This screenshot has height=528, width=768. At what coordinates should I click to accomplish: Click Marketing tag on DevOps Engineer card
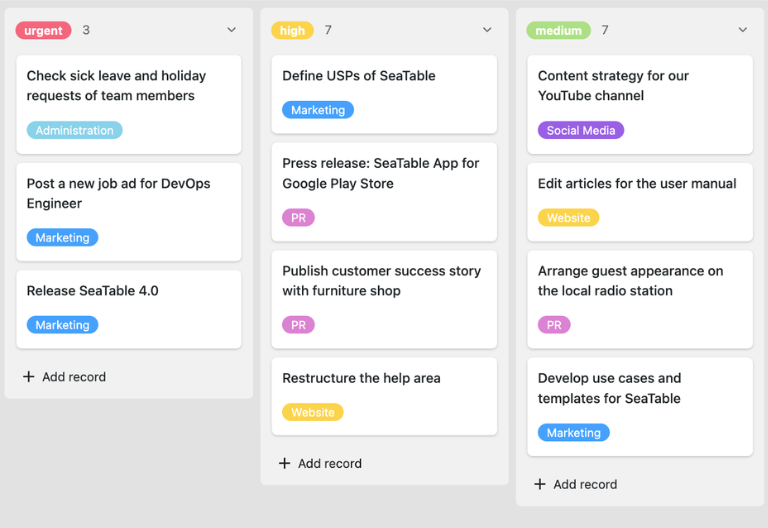click(x=62, y=238)
